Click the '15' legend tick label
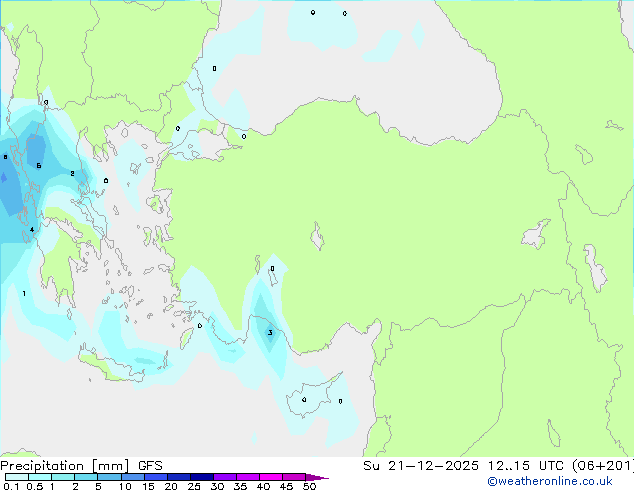Viewport: 634px width, 490px height. click(x=148, y=486)
